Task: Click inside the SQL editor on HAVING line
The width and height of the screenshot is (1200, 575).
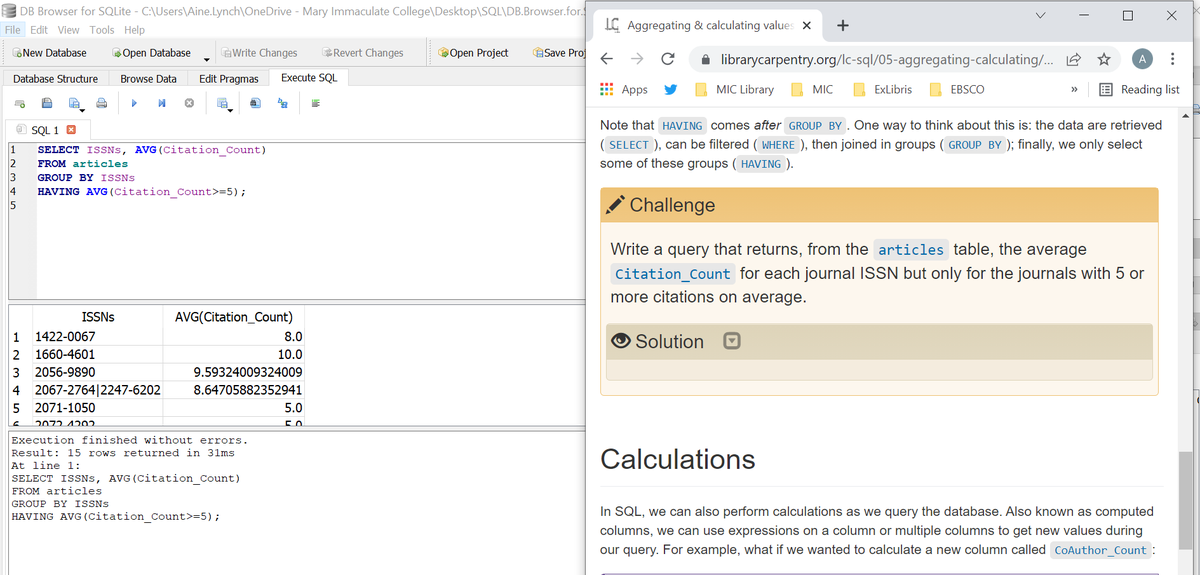Action: coord(142,192)
